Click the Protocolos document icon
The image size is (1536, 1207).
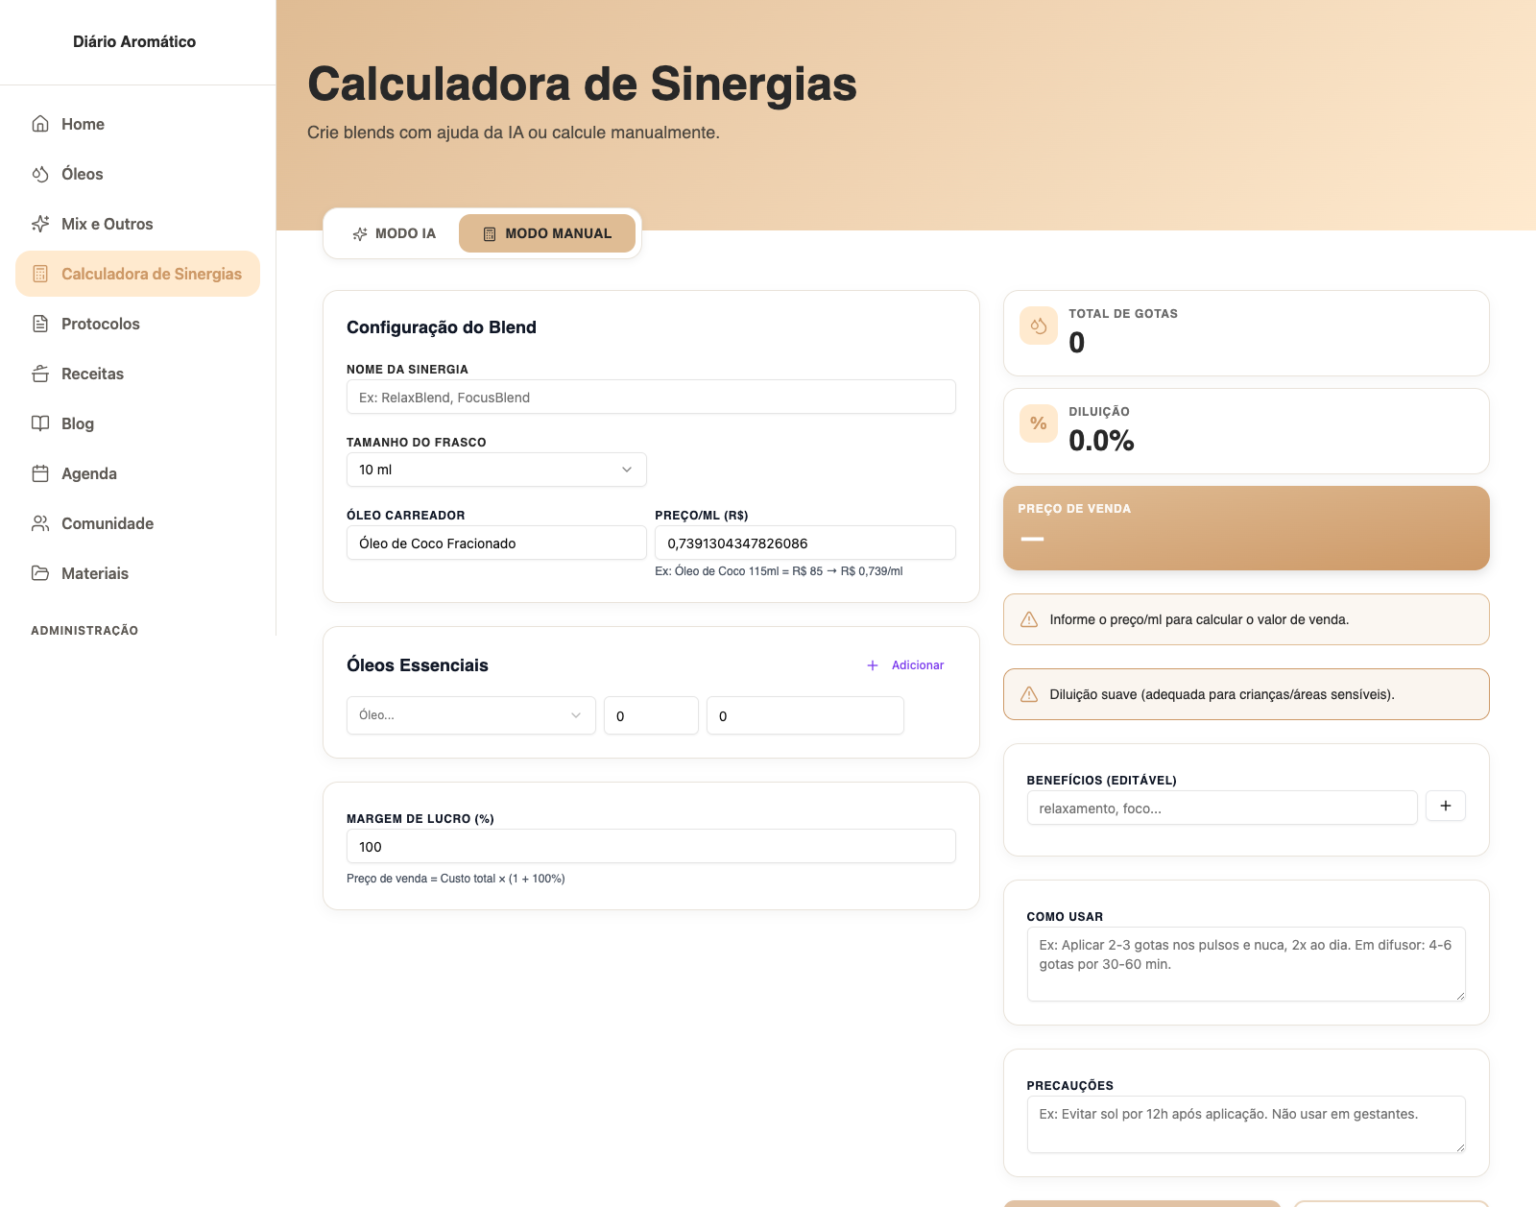click(40, 324)
